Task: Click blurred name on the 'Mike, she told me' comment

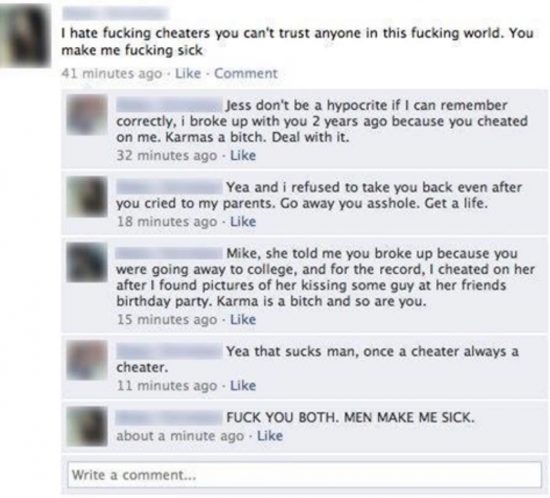Action: coord(169,253)
